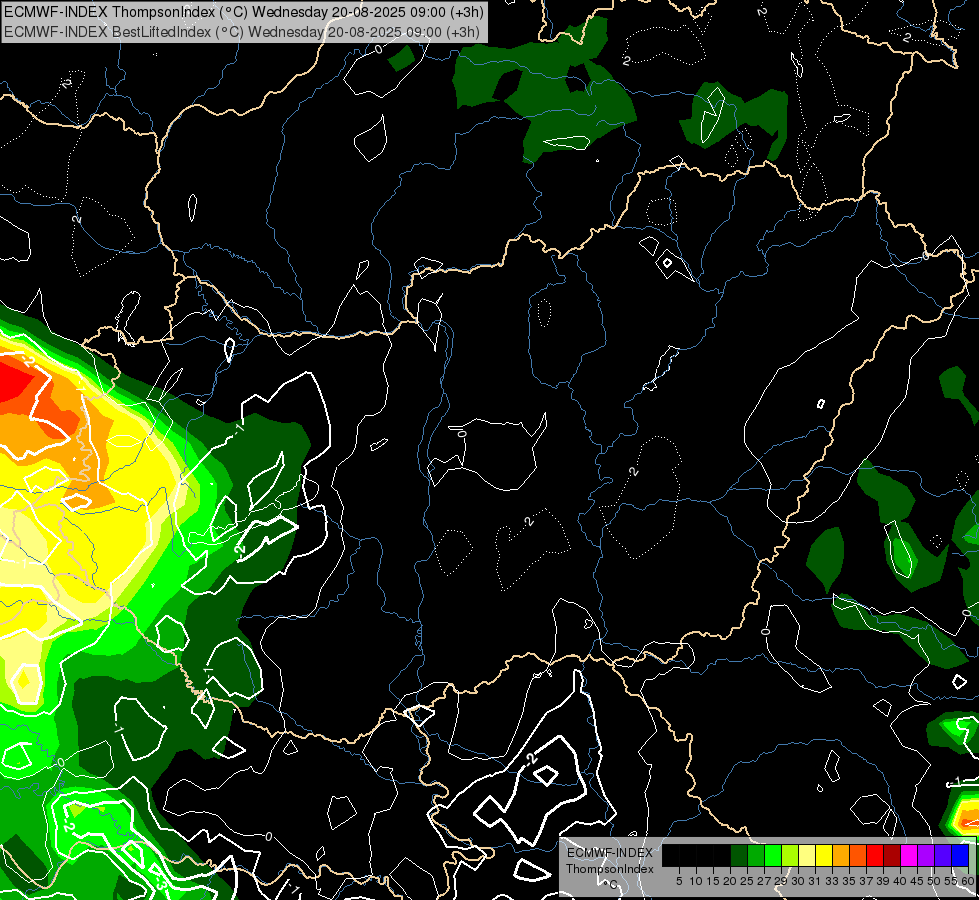The height and width of the screenshot is (900, 979).
Task: Click the ThompsonIndex title line at top
Action: click(243, 12)
